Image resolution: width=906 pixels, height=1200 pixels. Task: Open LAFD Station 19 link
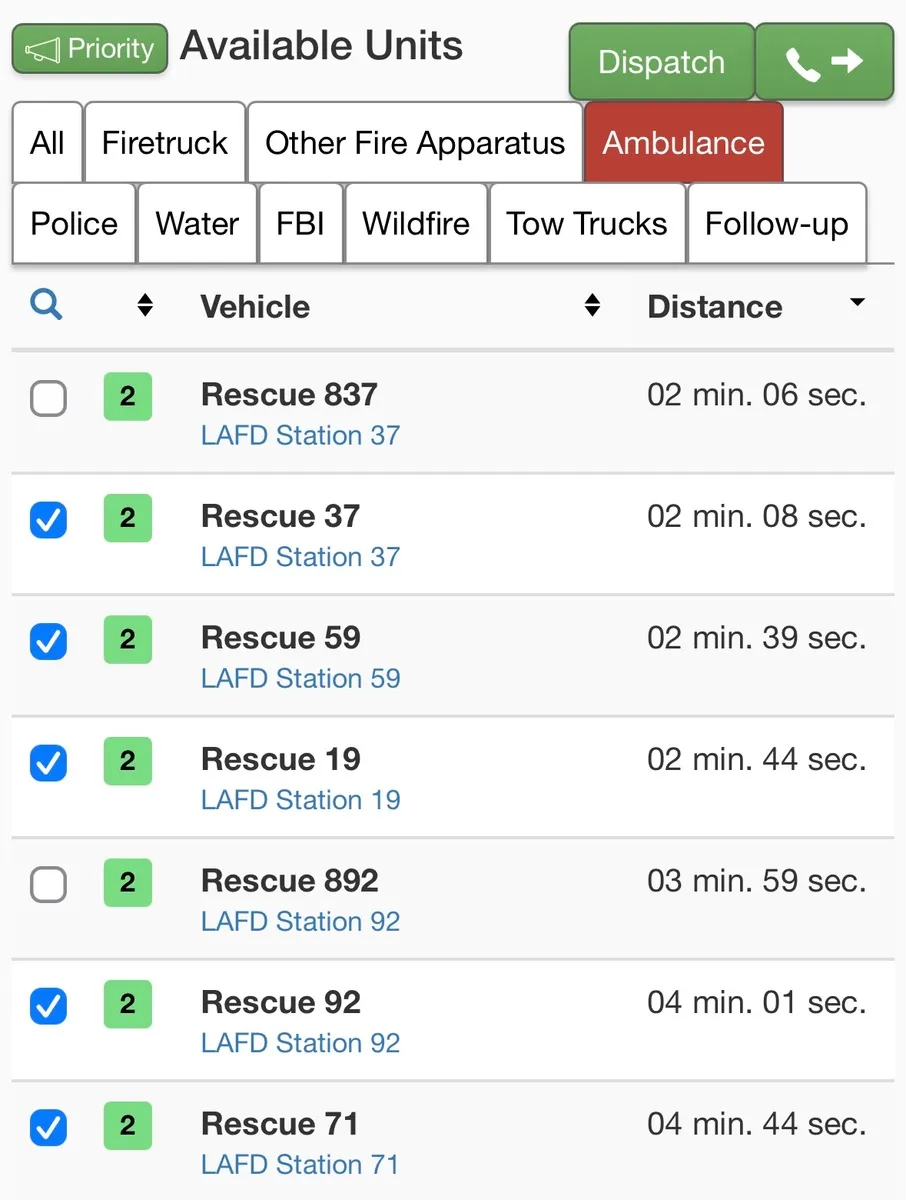click(300, 800)
